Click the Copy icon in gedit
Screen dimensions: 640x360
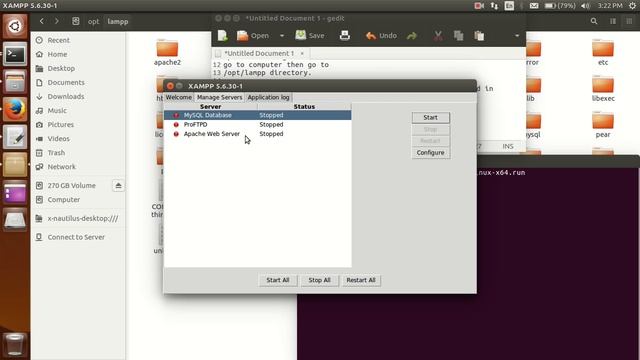tap(458, 36)
